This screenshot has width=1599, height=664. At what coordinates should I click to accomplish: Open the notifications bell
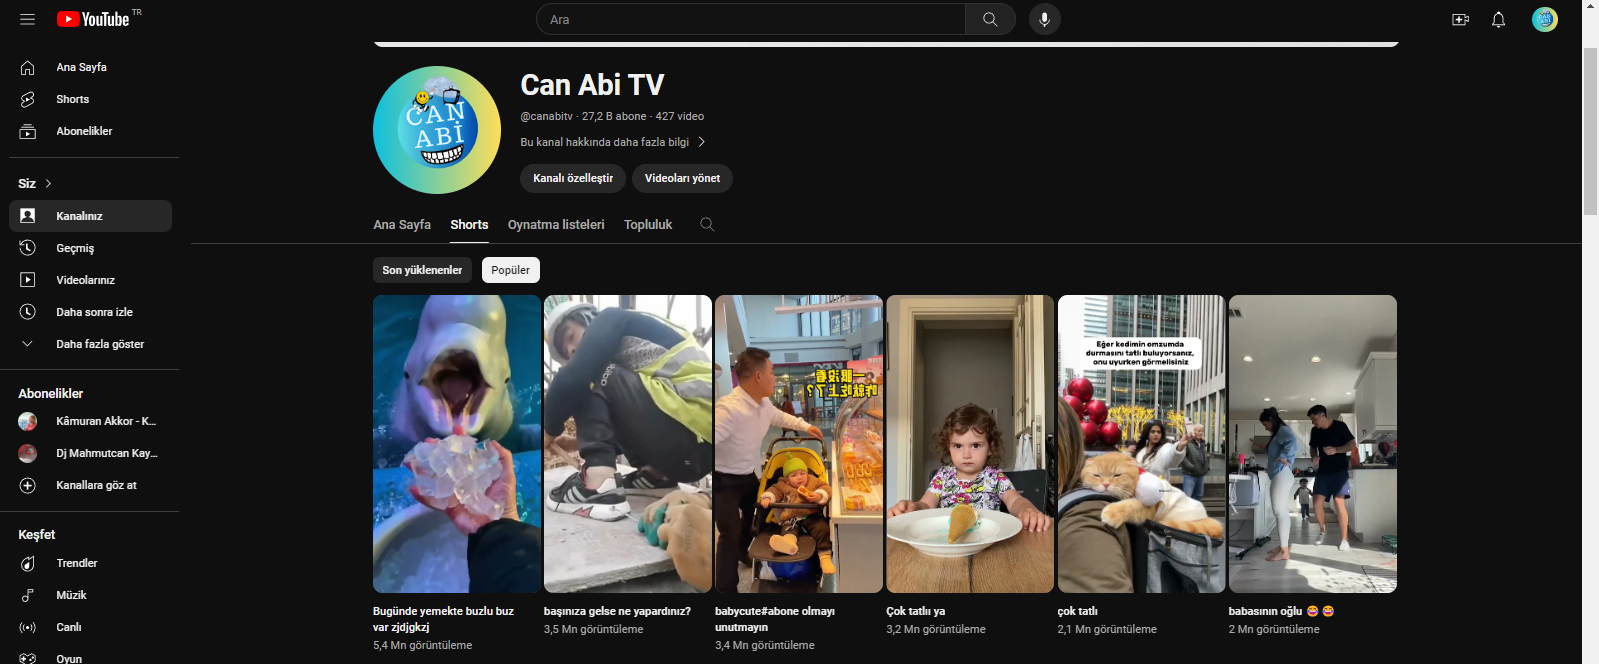click(1498, 19)
